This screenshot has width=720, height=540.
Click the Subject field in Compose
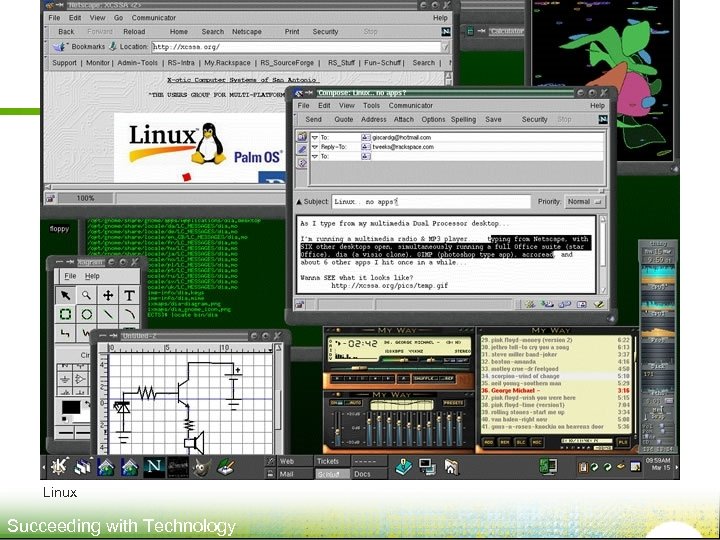(x=431, y=202)
